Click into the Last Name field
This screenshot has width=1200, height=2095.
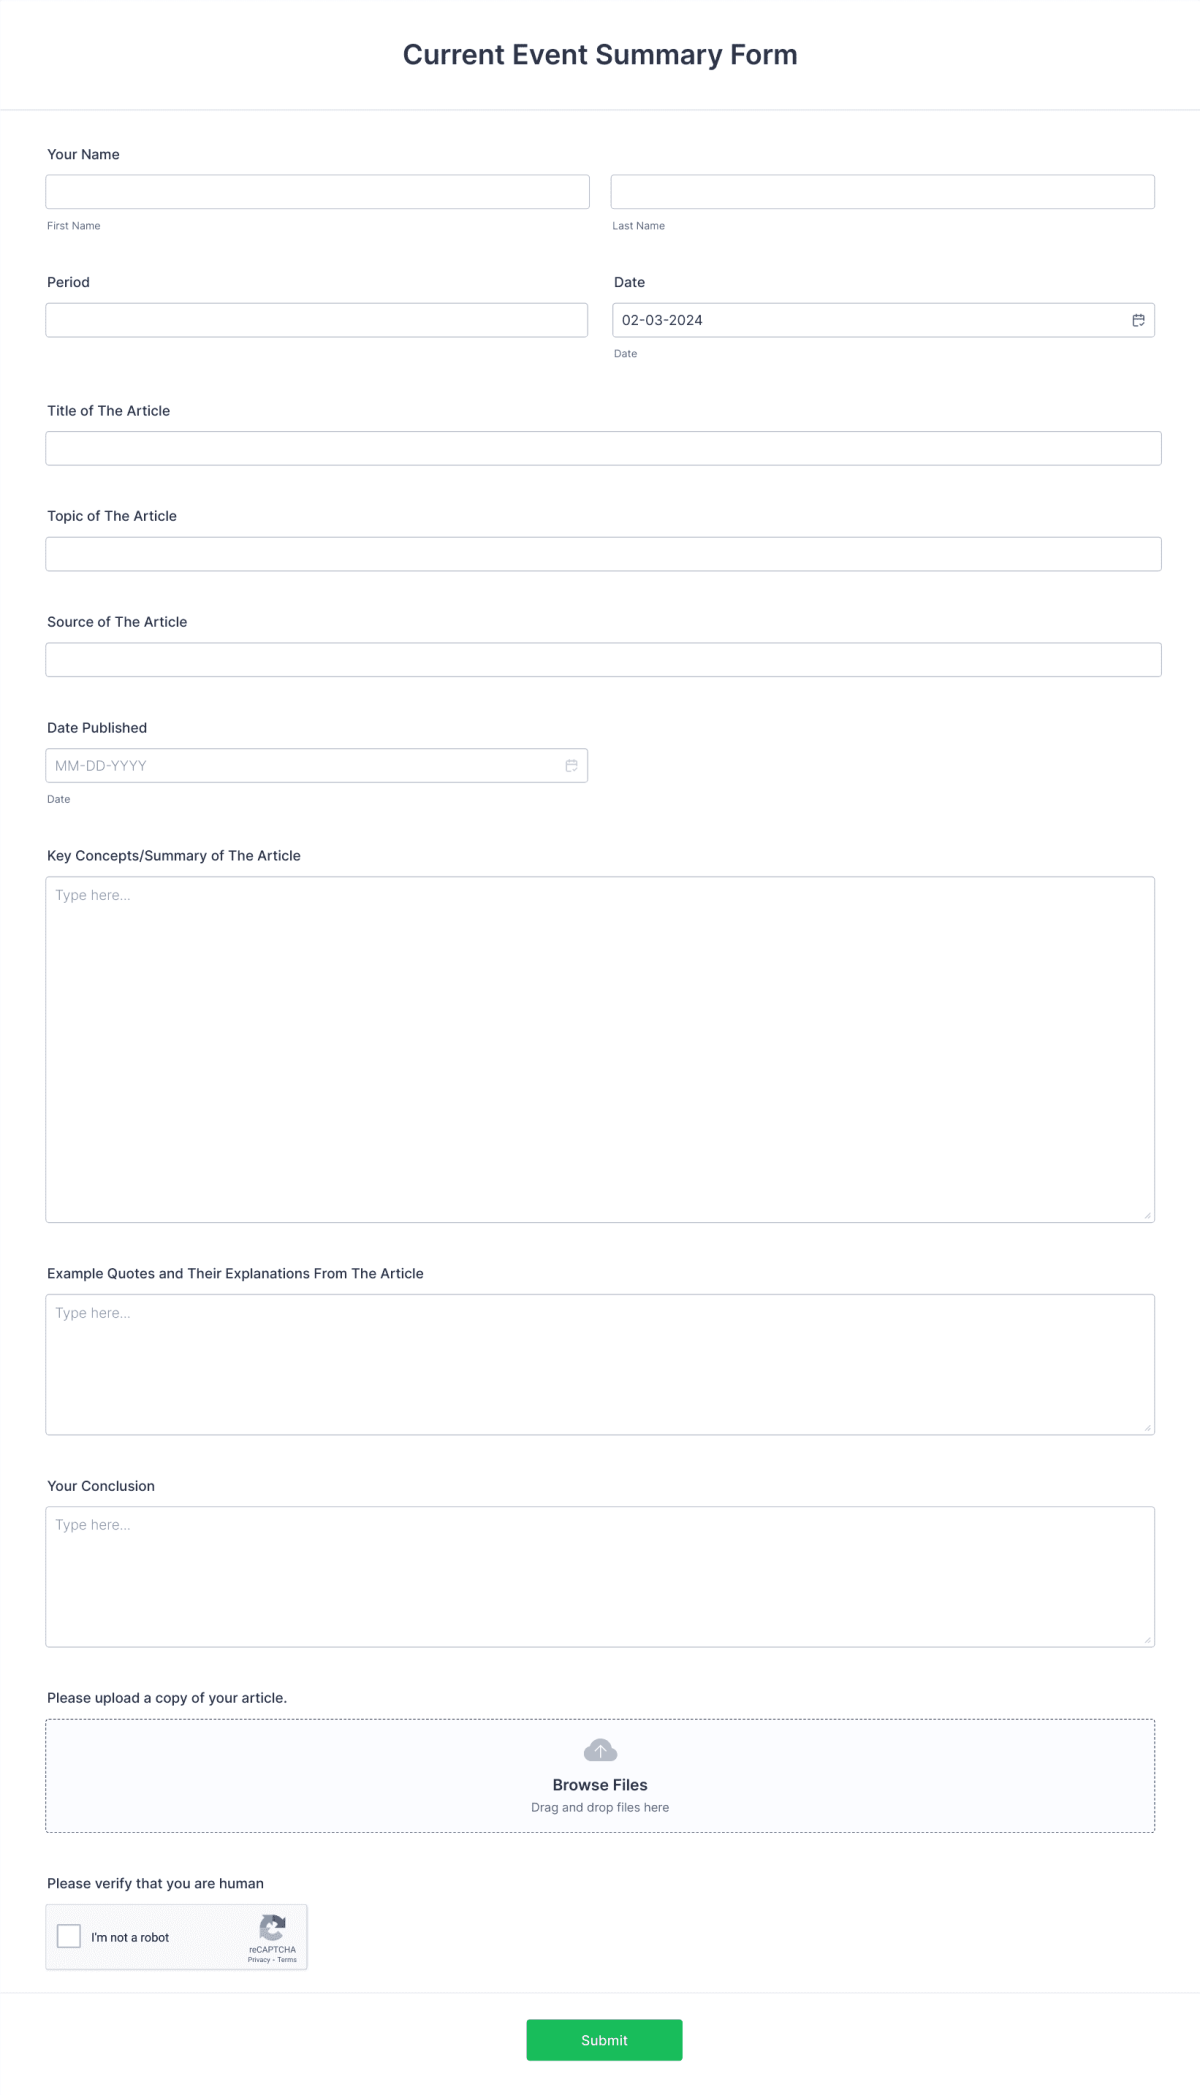884,191
